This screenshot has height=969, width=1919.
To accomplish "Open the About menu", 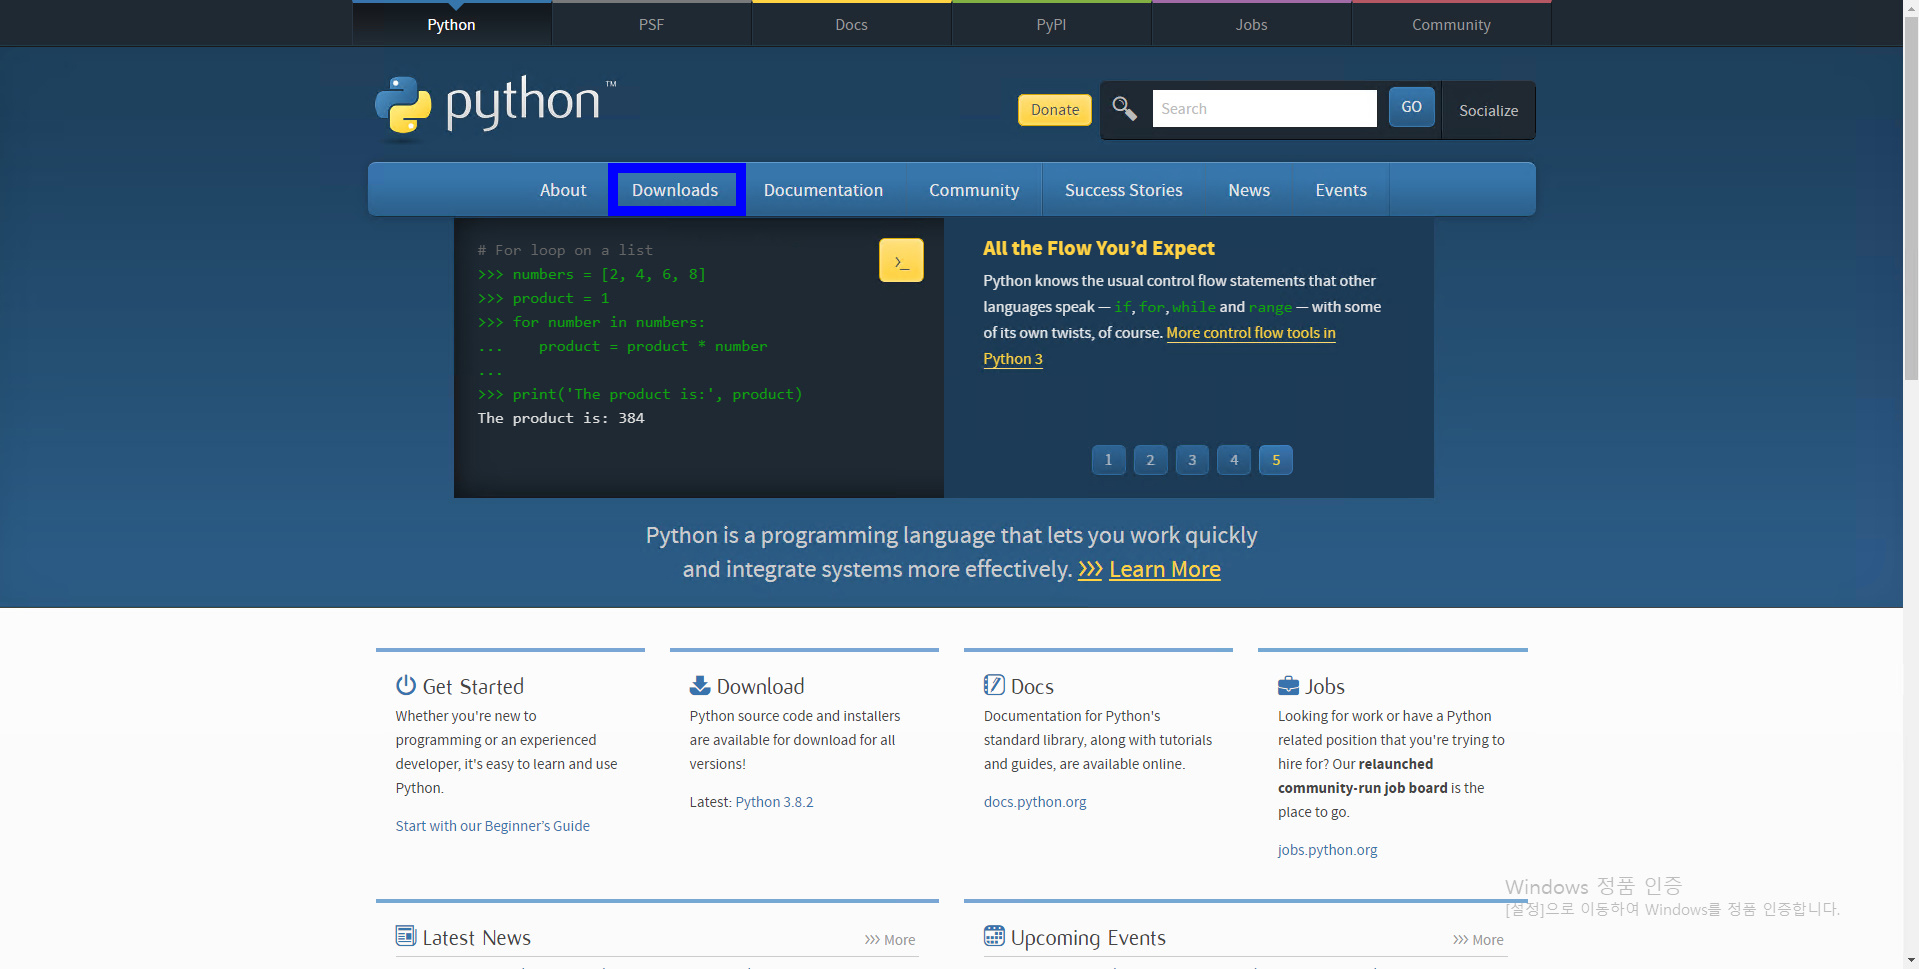I will click(563, 190).
